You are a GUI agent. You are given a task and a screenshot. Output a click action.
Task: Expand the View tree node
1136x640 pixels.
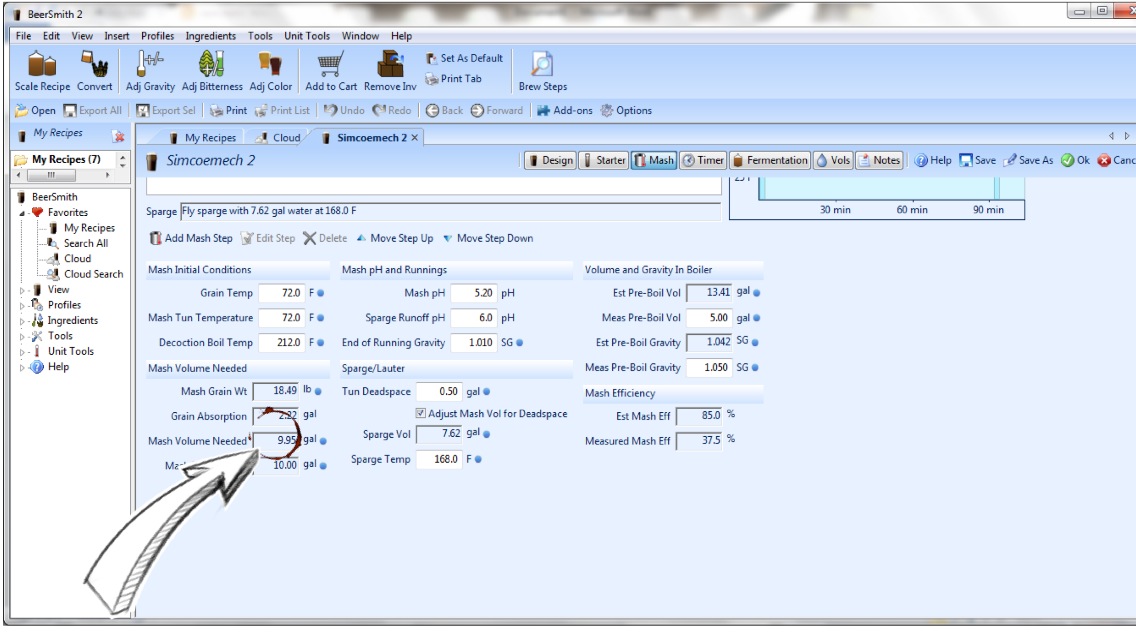(x=23, y=290)
